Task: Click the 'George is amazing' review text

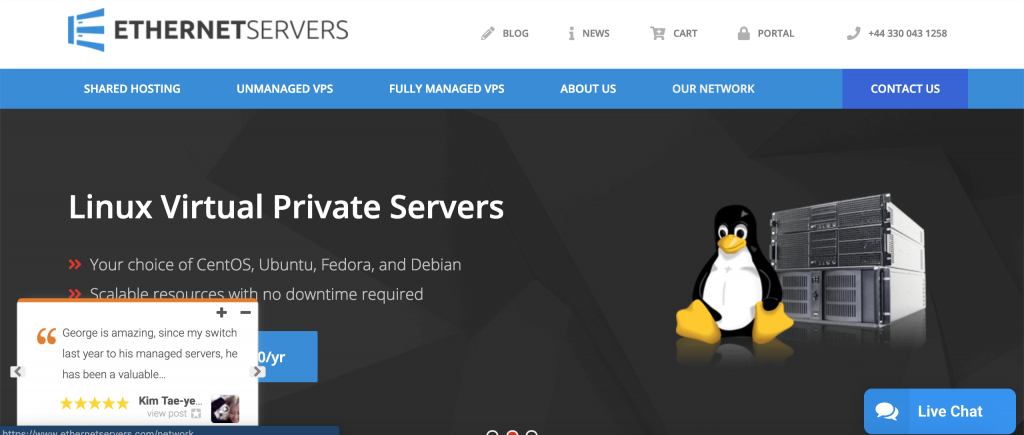Action: tap(150, 353)
